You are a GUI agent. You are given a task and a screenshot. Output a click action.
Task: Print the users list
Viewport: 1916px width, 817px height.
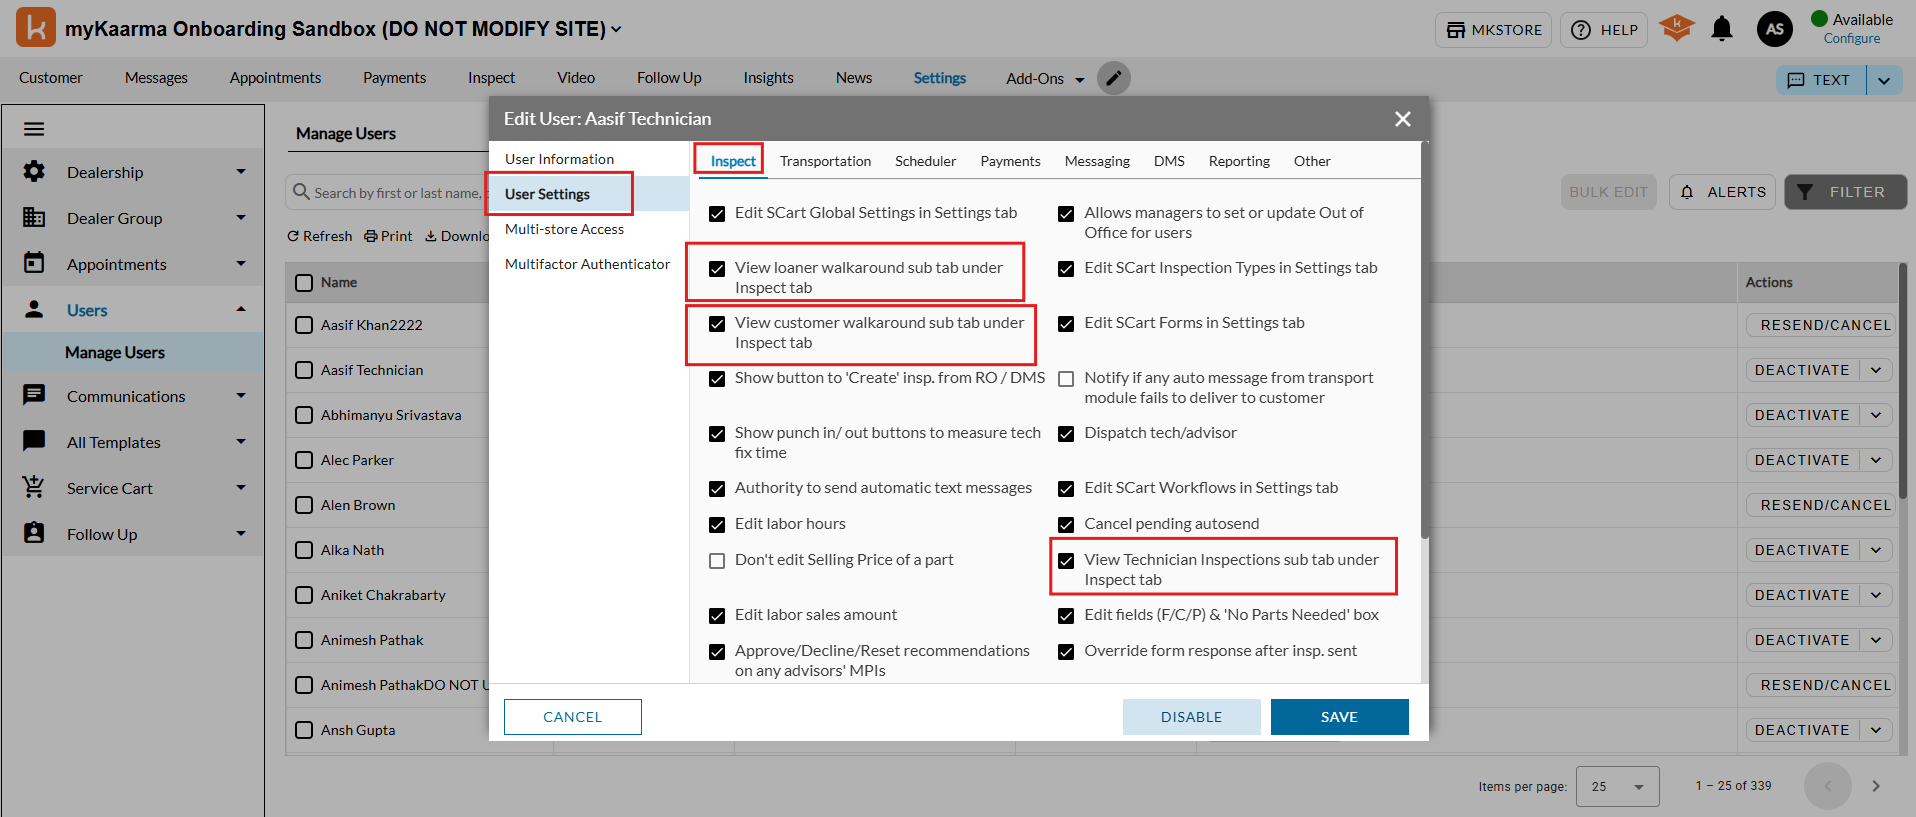tap(388, 236)
